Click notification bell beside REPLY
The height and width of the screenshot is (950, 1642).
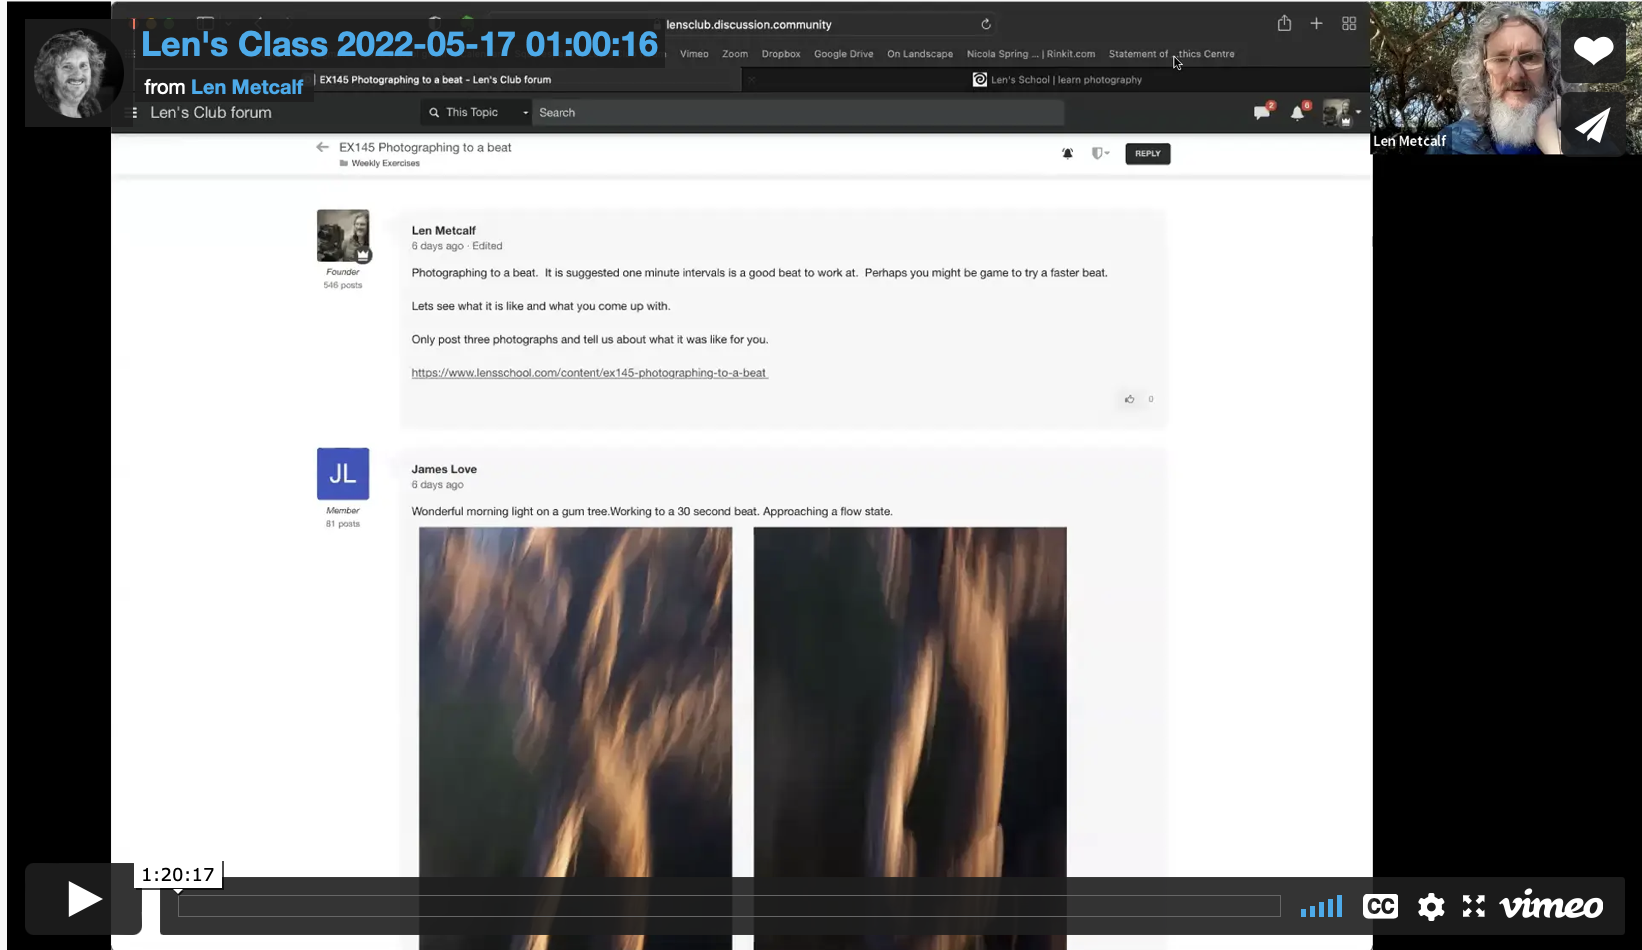tap(1067, 153)
